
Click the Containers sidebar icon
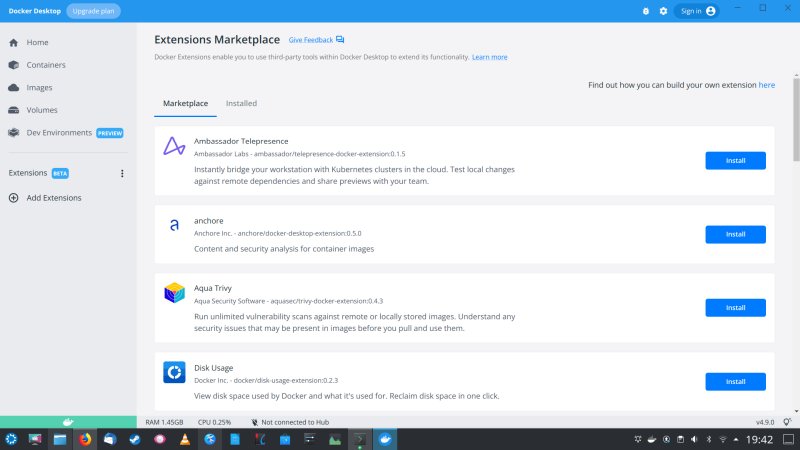[14, 65]
